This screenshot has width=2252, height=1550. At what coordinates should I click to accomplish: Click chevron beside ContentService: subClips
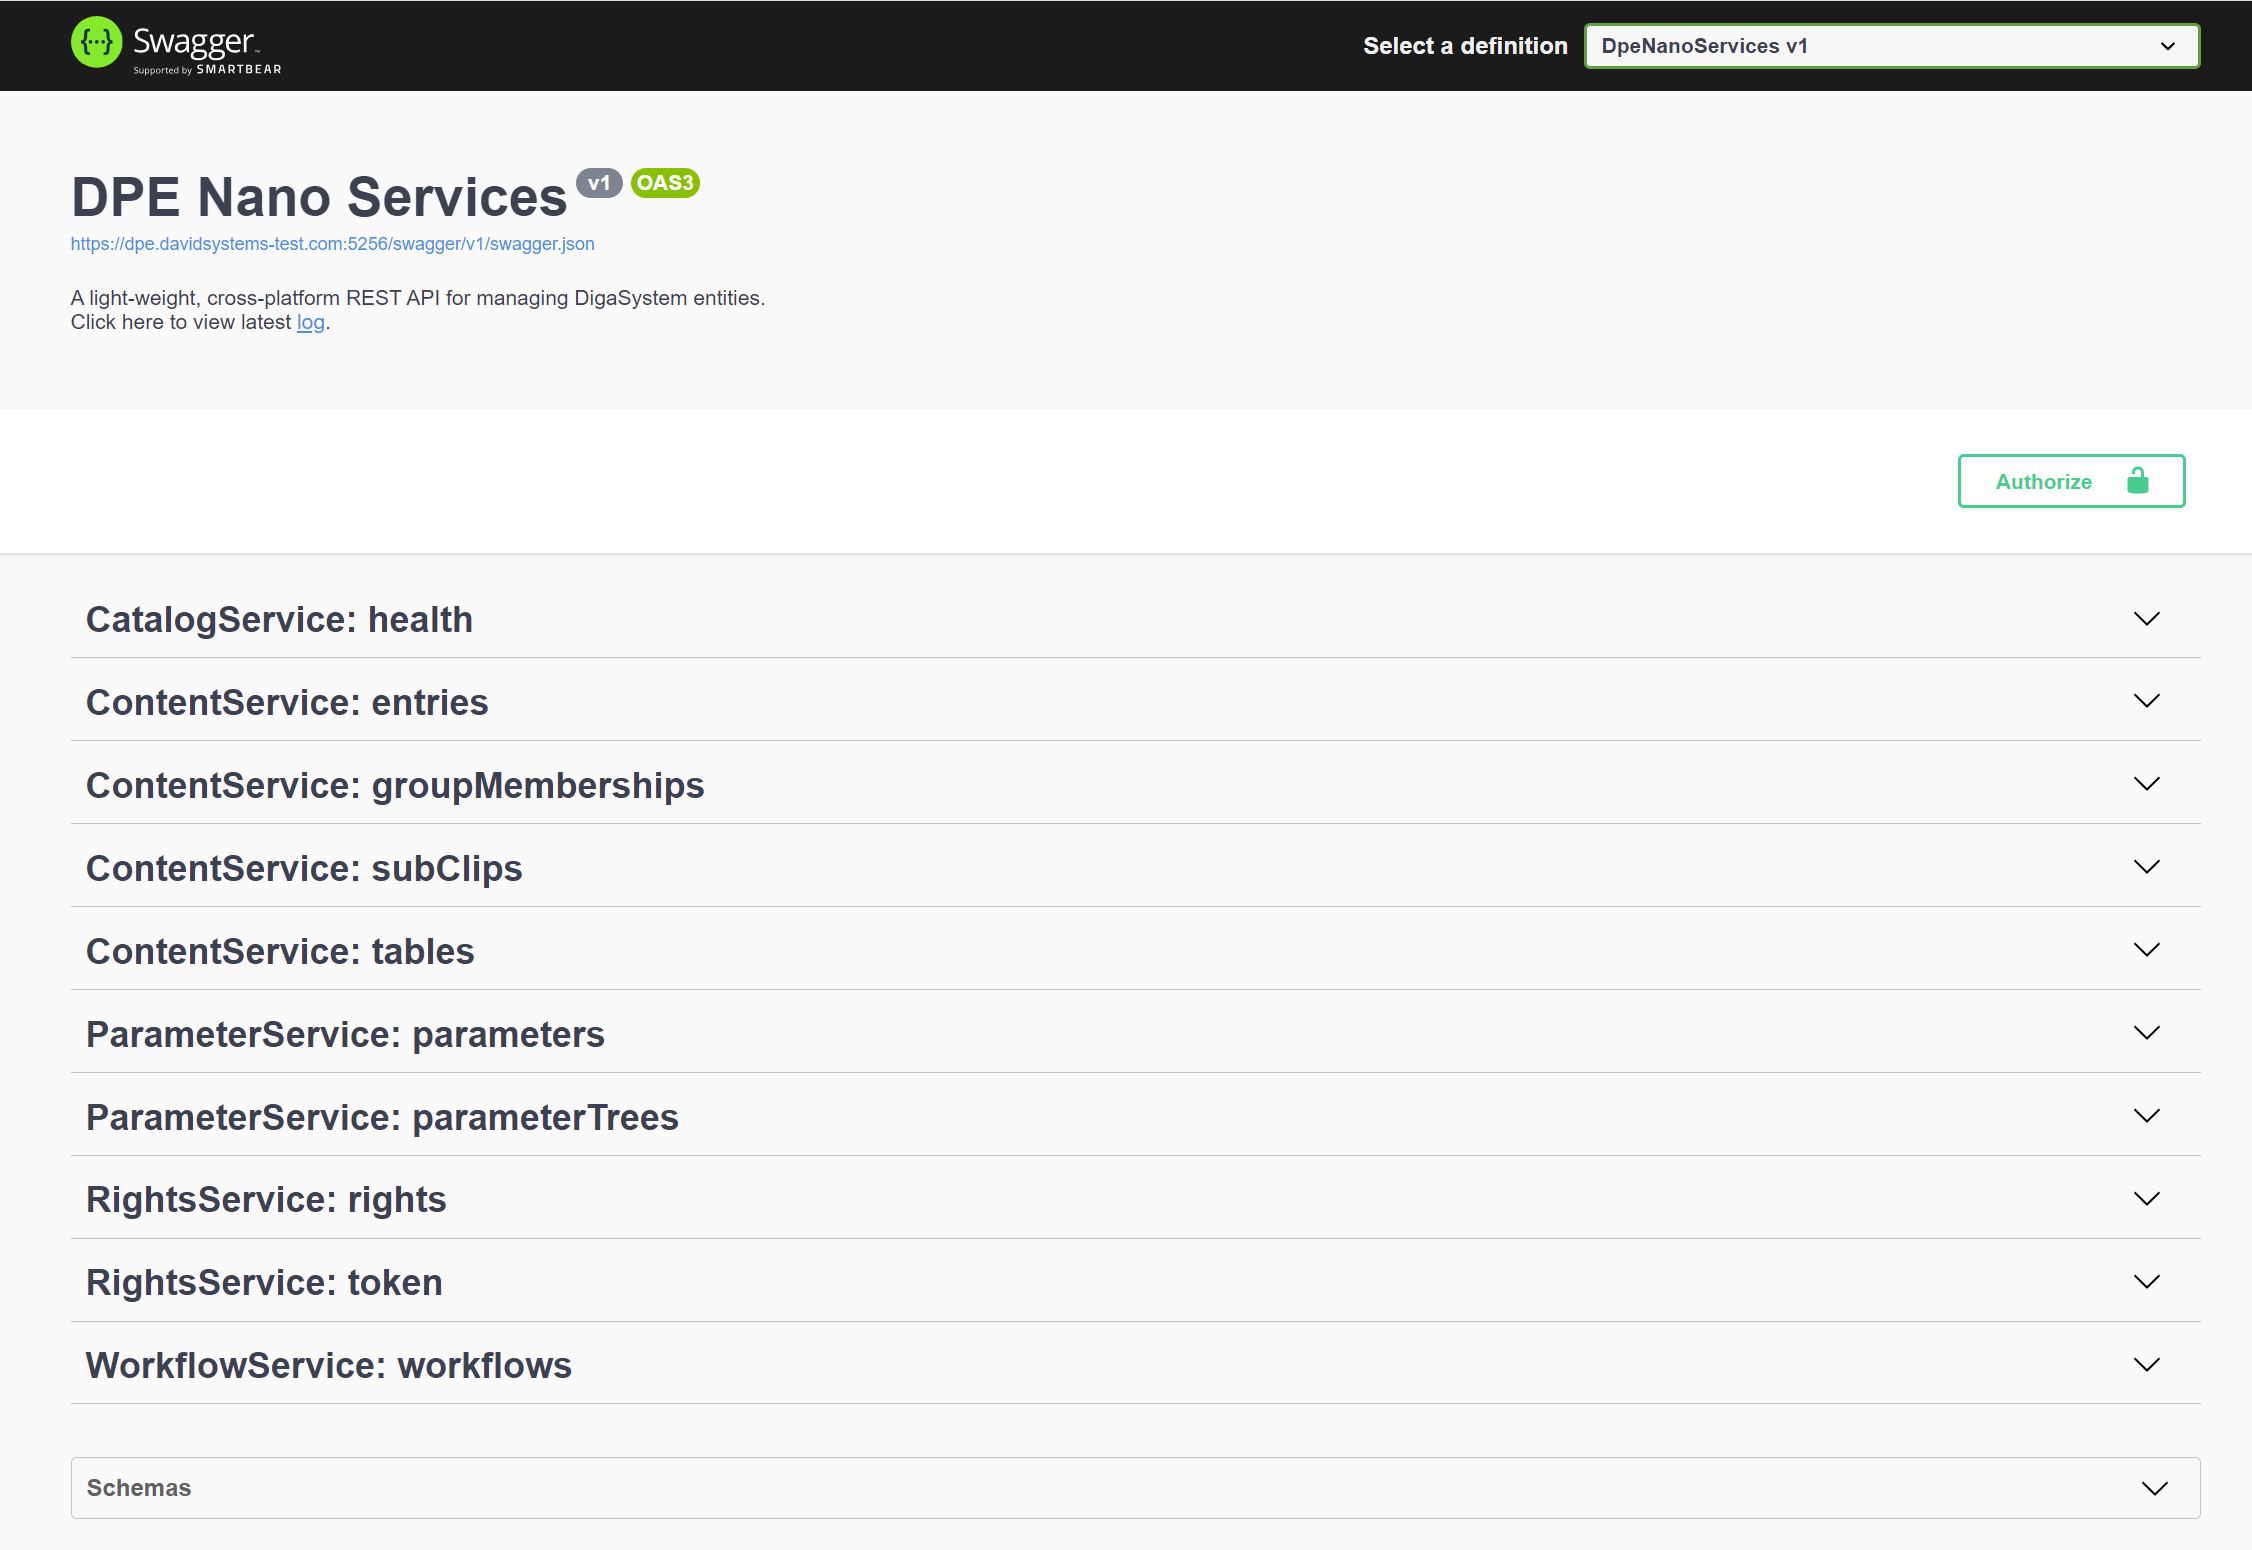tap(2146, 867)
